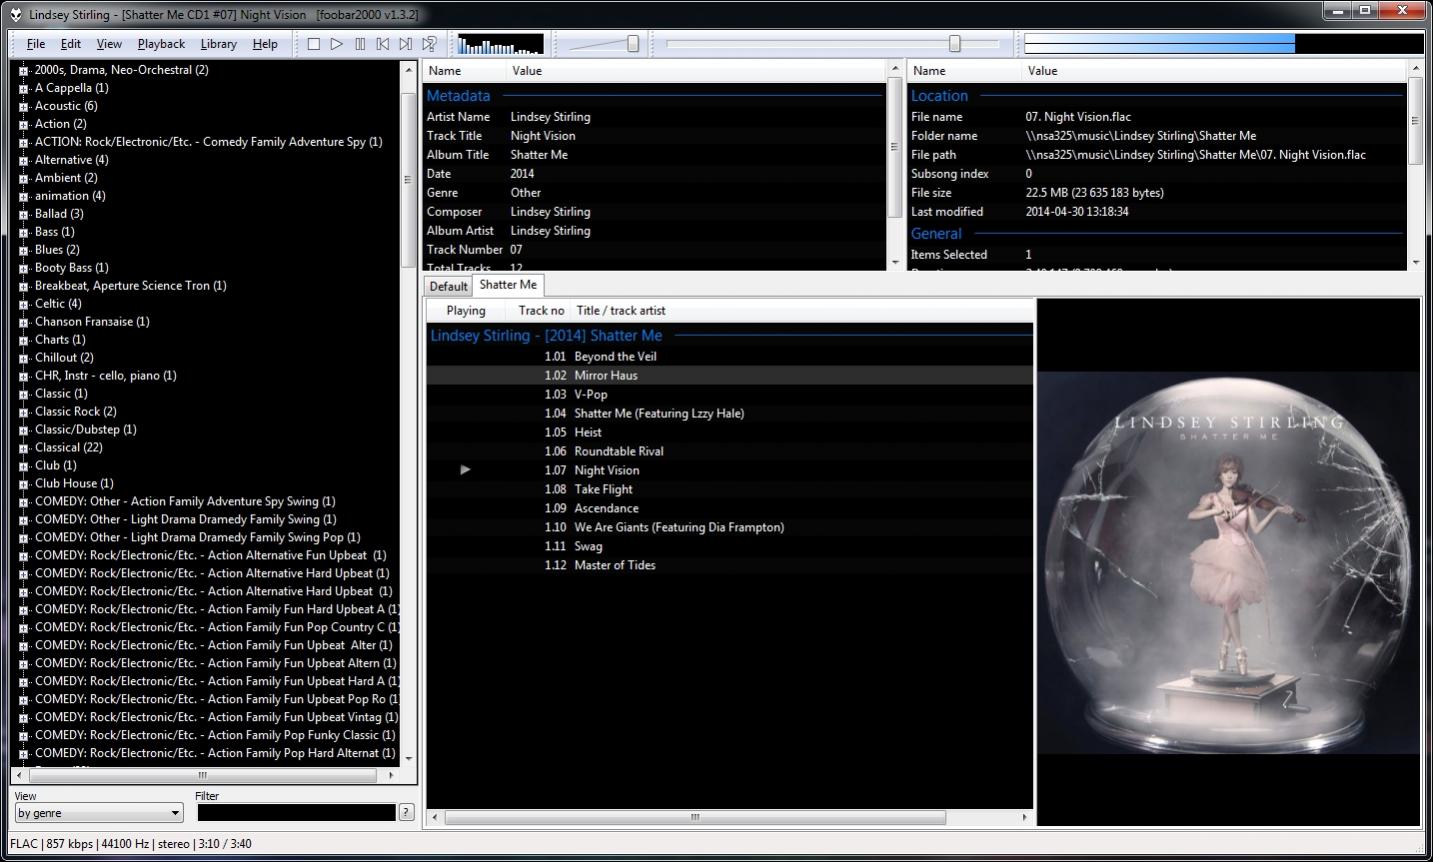Click the Metadata section header
This screenshot has width=1433, height=862.
(x=458, y=96)
